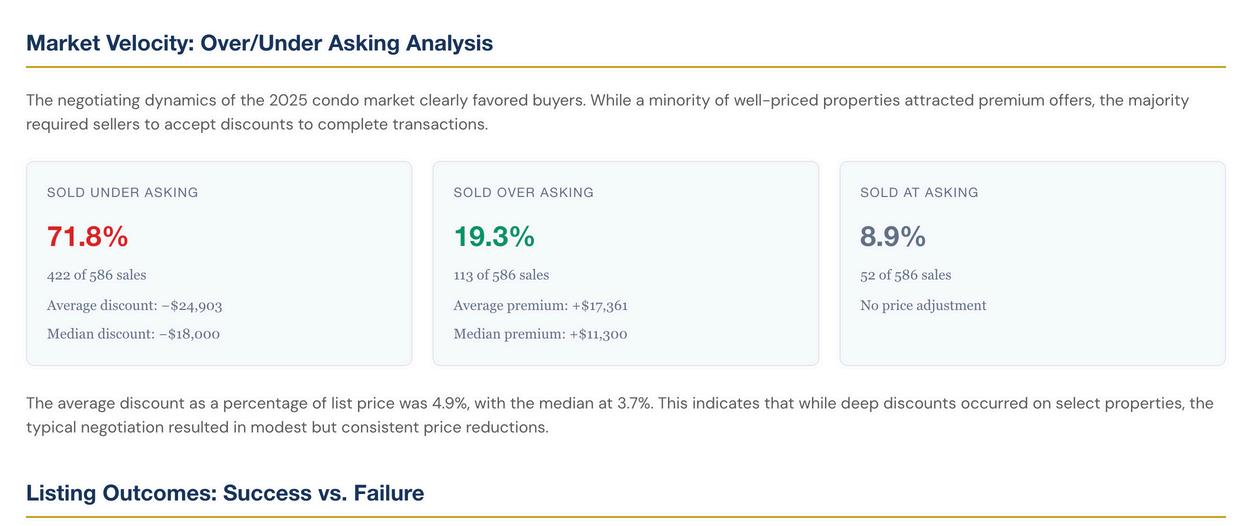Click the Average premium +$17,361 line
Screen dimensions: 1243x526
(x=540, y=305)
